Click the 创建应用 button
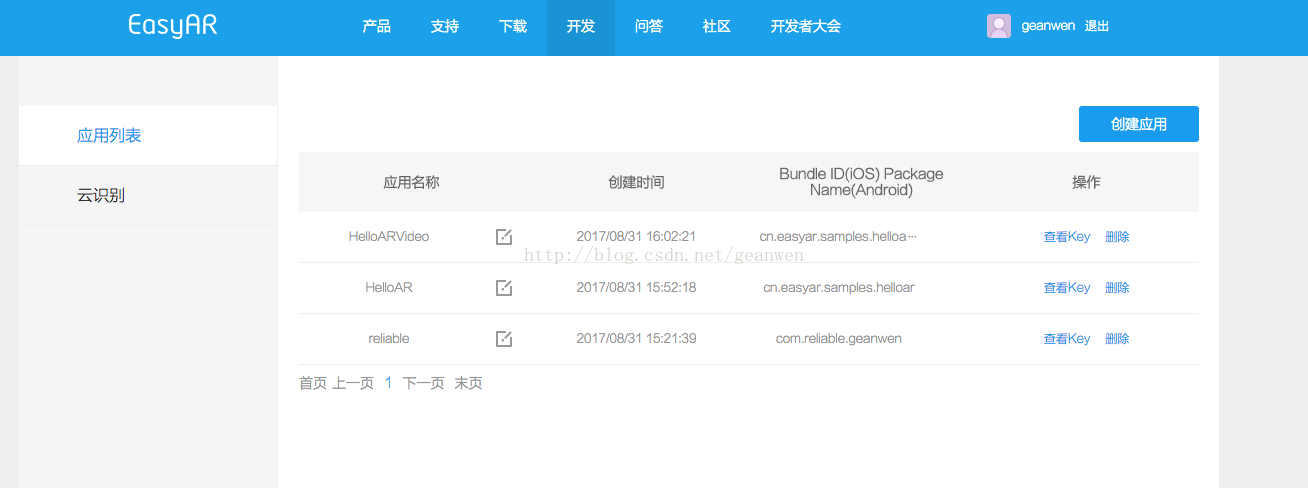Screen dimensions: 1308x488 (x=1139, y=124)
